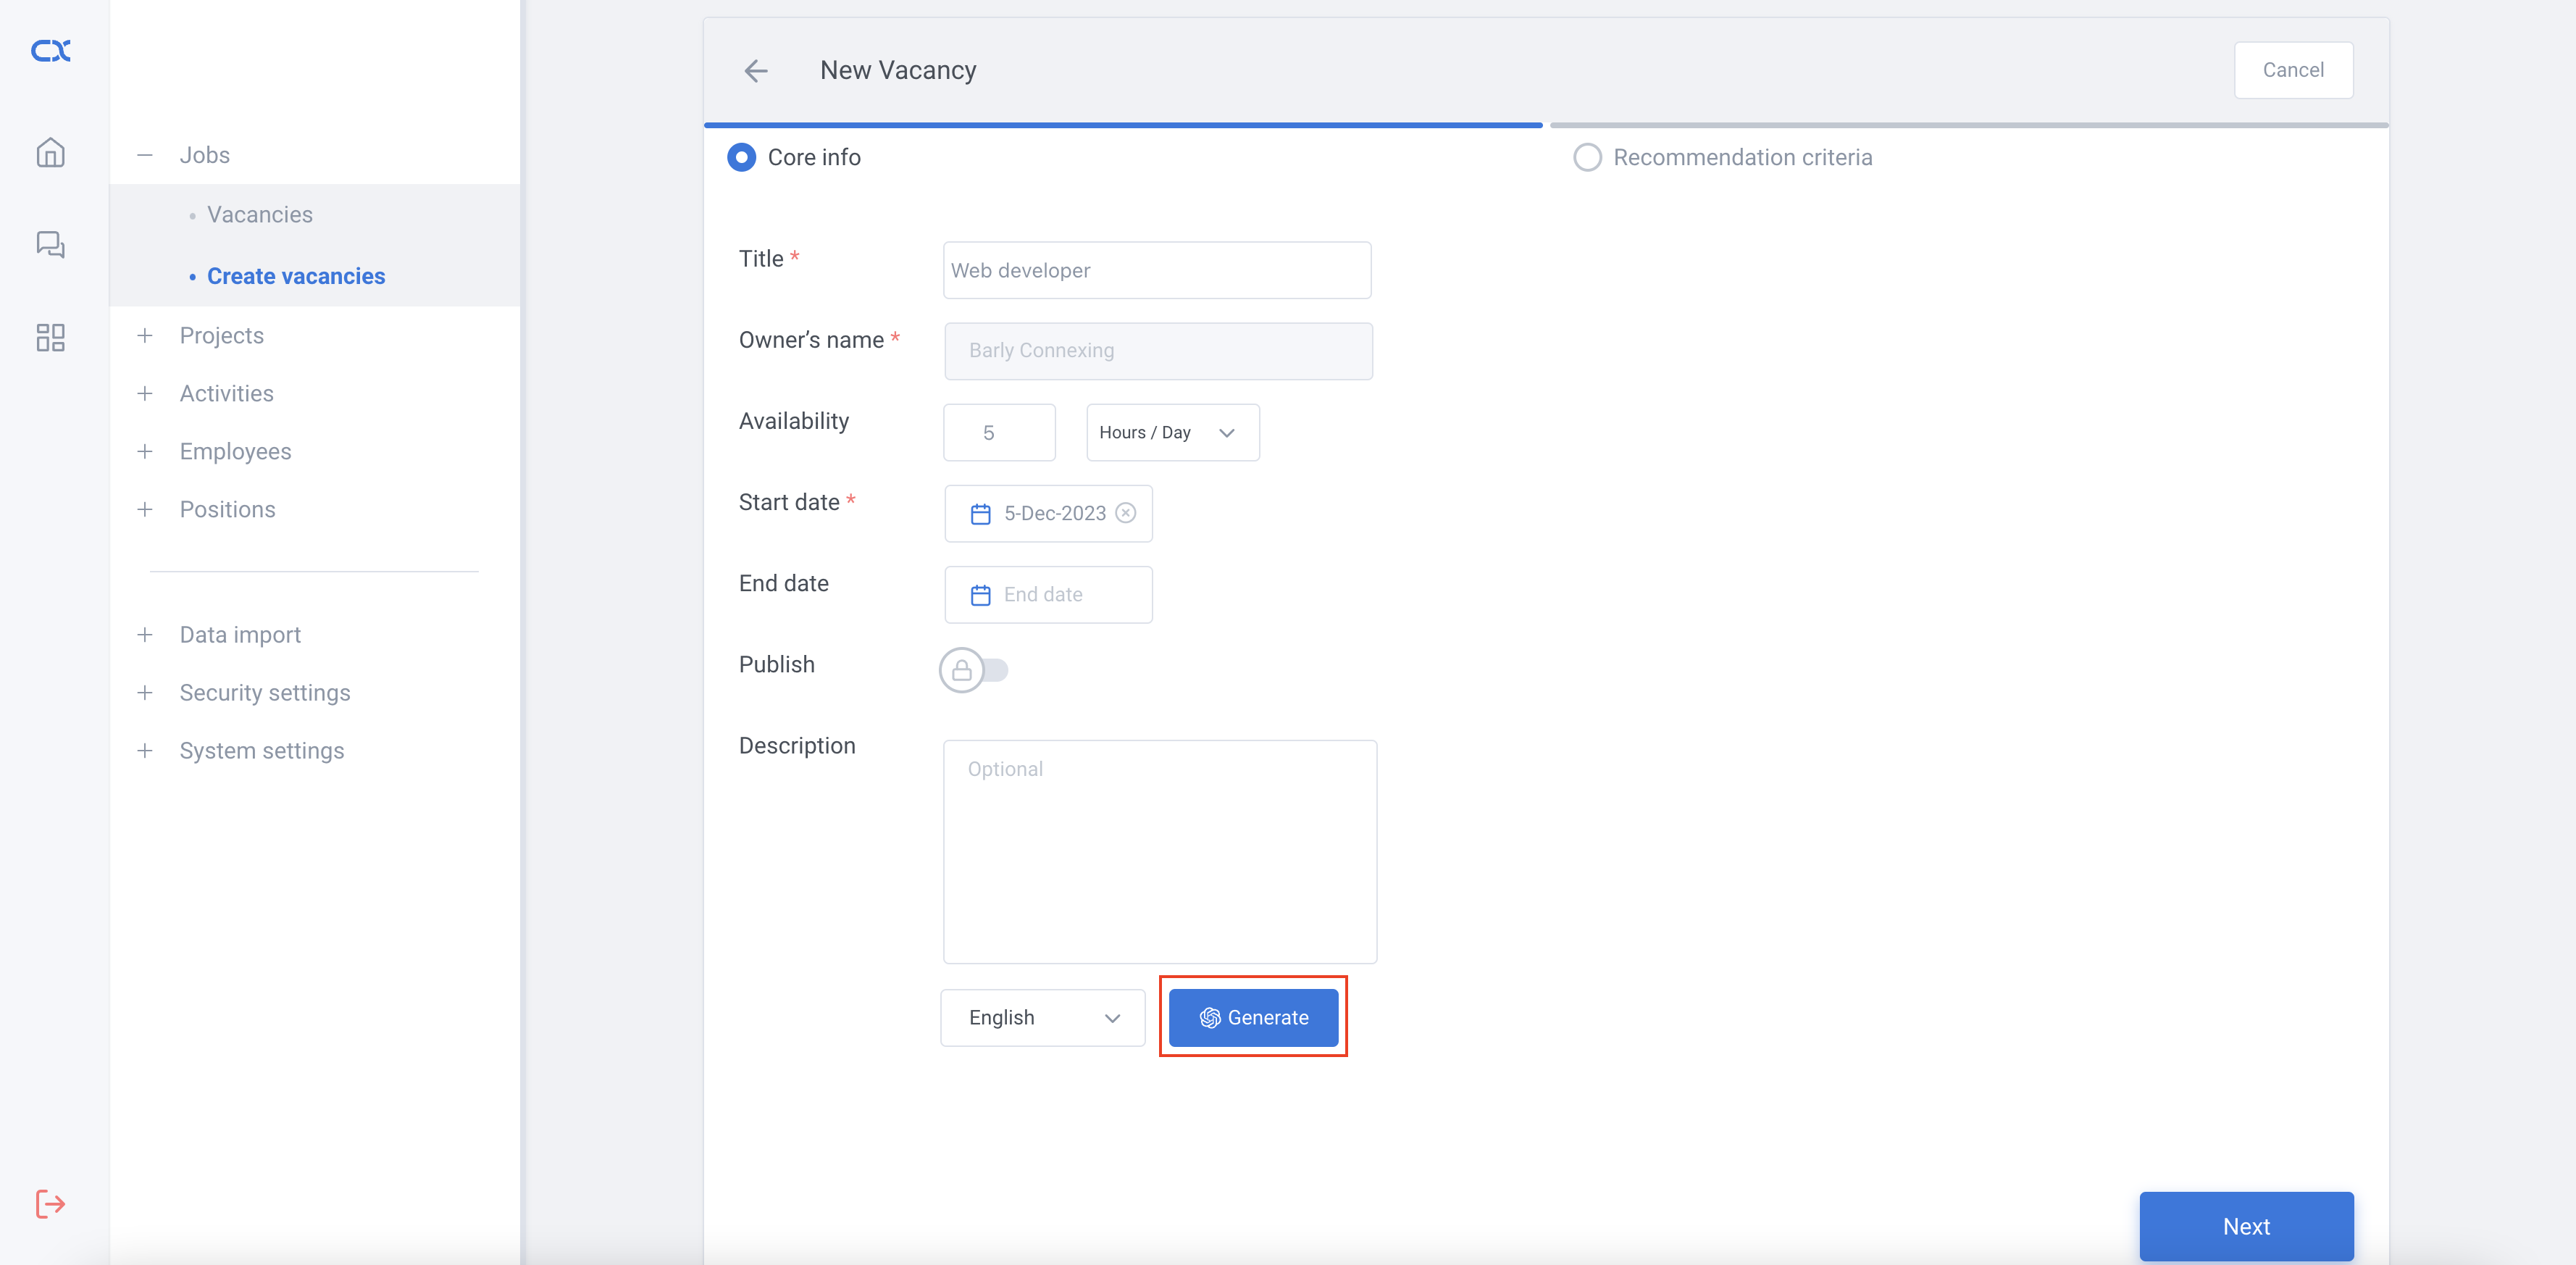Viewport: 2576px width, 1265px height.
Task: Open the dashboard grid icon
Action: pyautogui.click(x=51, y=337)
